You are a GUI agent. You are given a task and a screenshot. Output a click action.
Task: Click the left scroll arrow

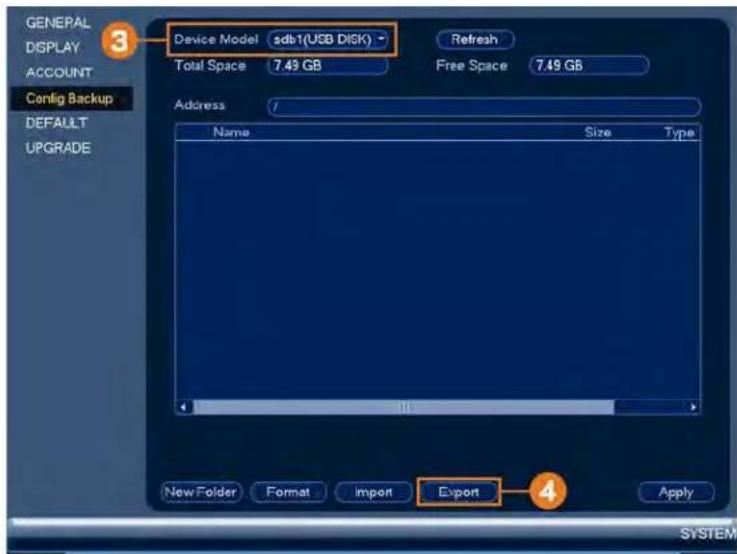(x=183, y=407)
